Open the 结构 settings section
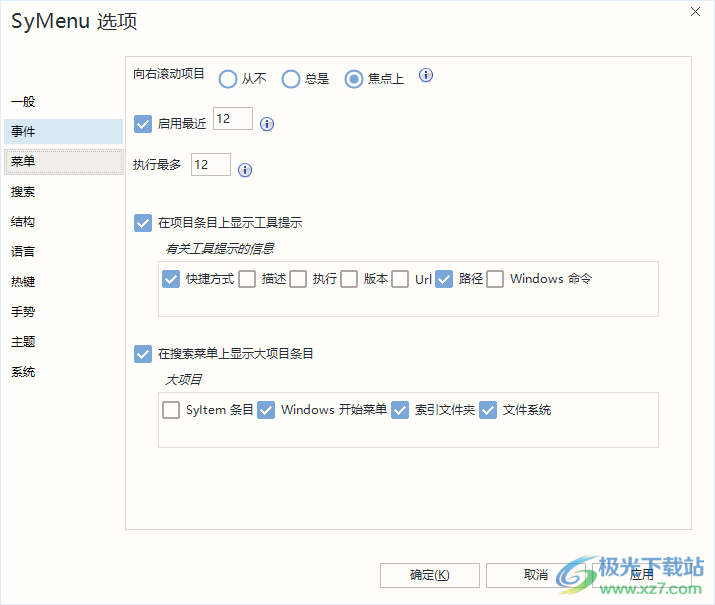The height and width of the screenshot is (605, 715). click(63, 222)
